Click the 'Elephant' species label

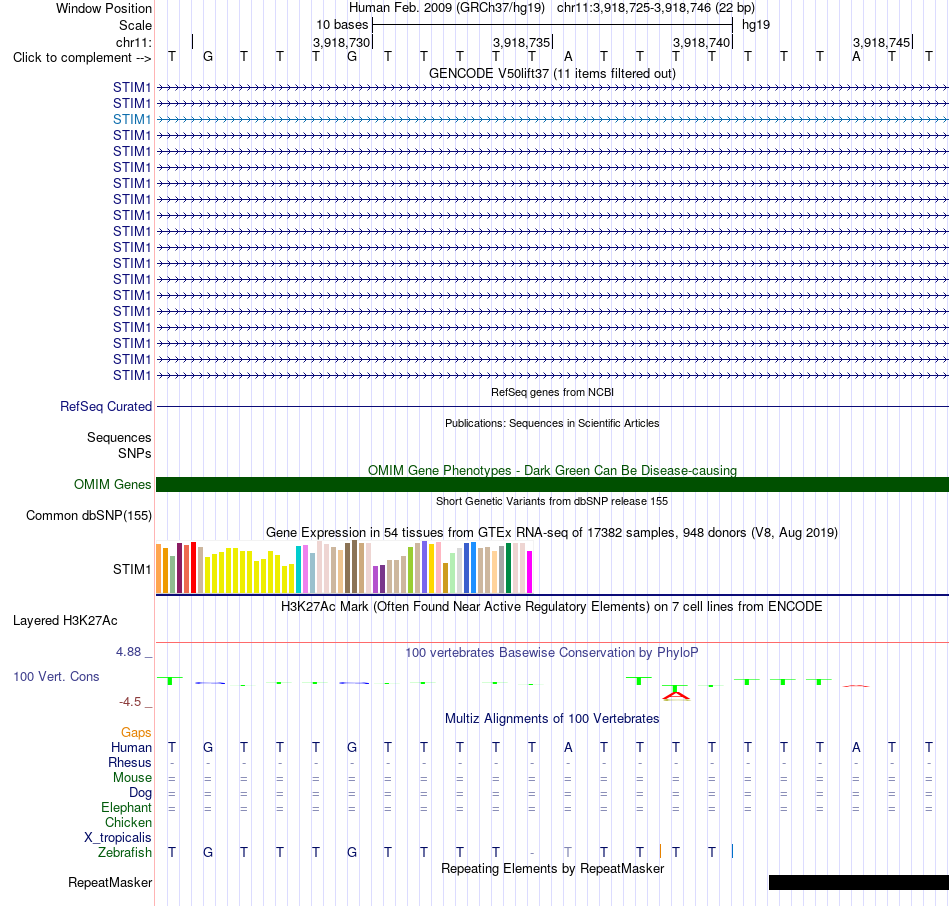[x=126, y=808]
